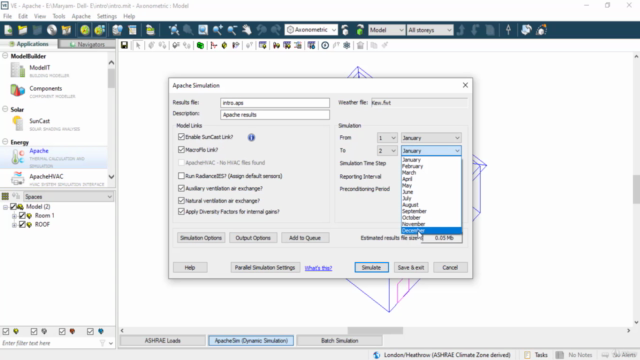This screenshot has width=640, height=360.
Task: Click the zoom out magnifier icon
Action: tap(232, 30)
